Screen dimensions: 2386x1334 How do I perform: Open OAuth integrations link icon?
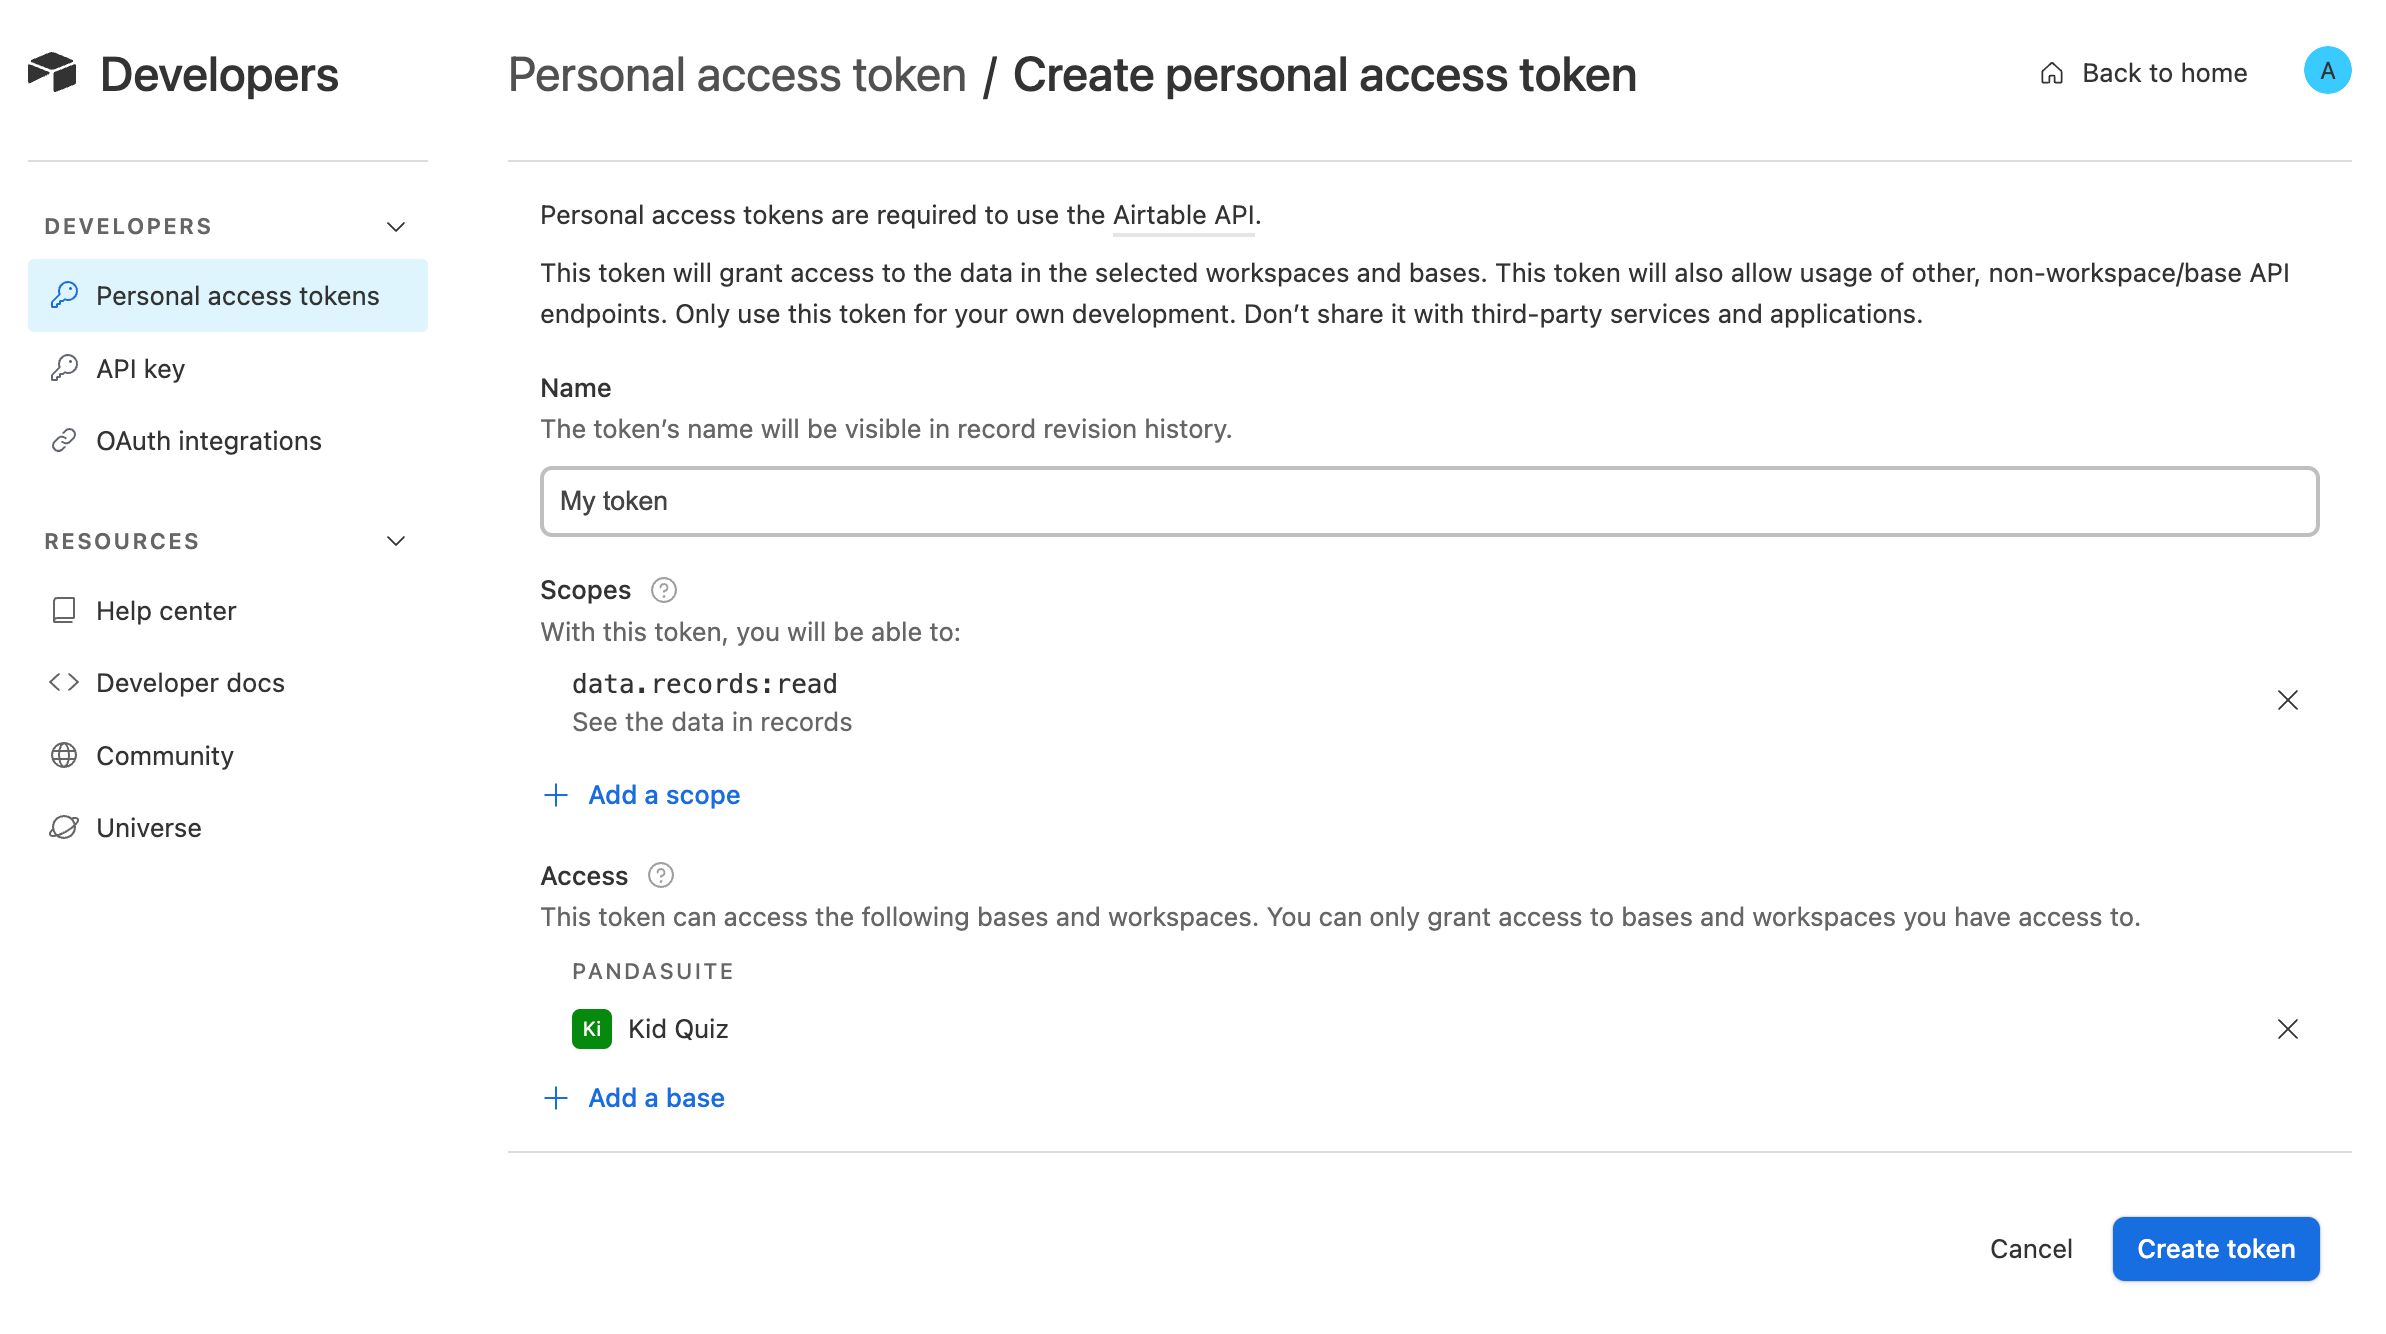[65, 440]
